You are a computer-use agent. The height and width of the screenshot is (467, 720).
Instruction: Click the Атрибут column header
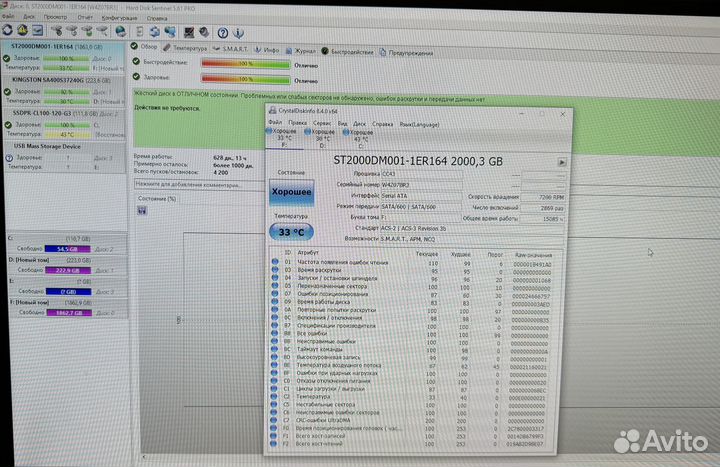point(308,253)
